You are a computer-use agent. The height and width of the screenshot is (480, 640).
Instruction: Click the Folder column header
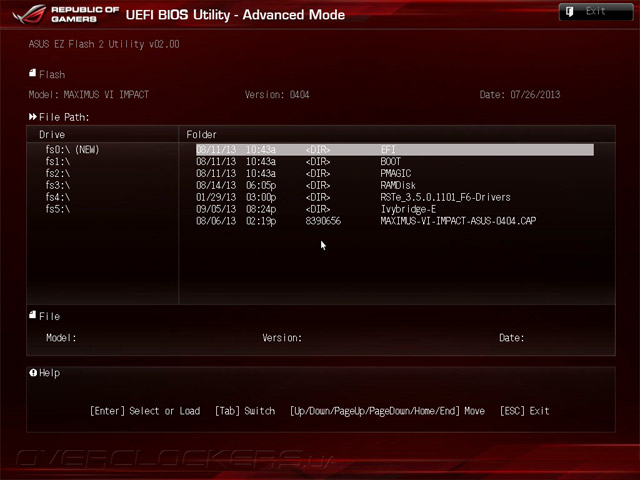[201, 135]
